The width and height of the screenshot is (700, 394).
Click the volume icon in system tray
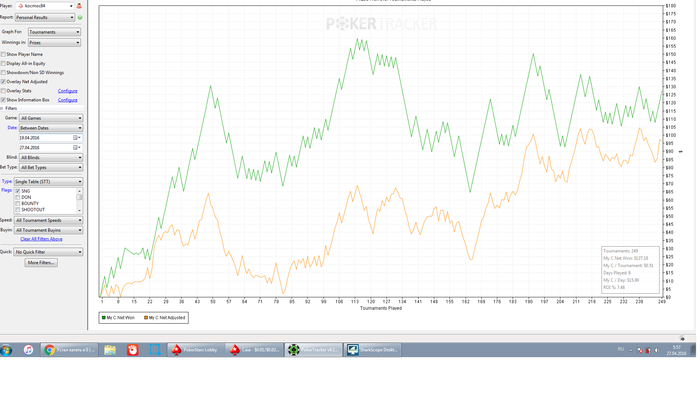(x=656, y=351)
